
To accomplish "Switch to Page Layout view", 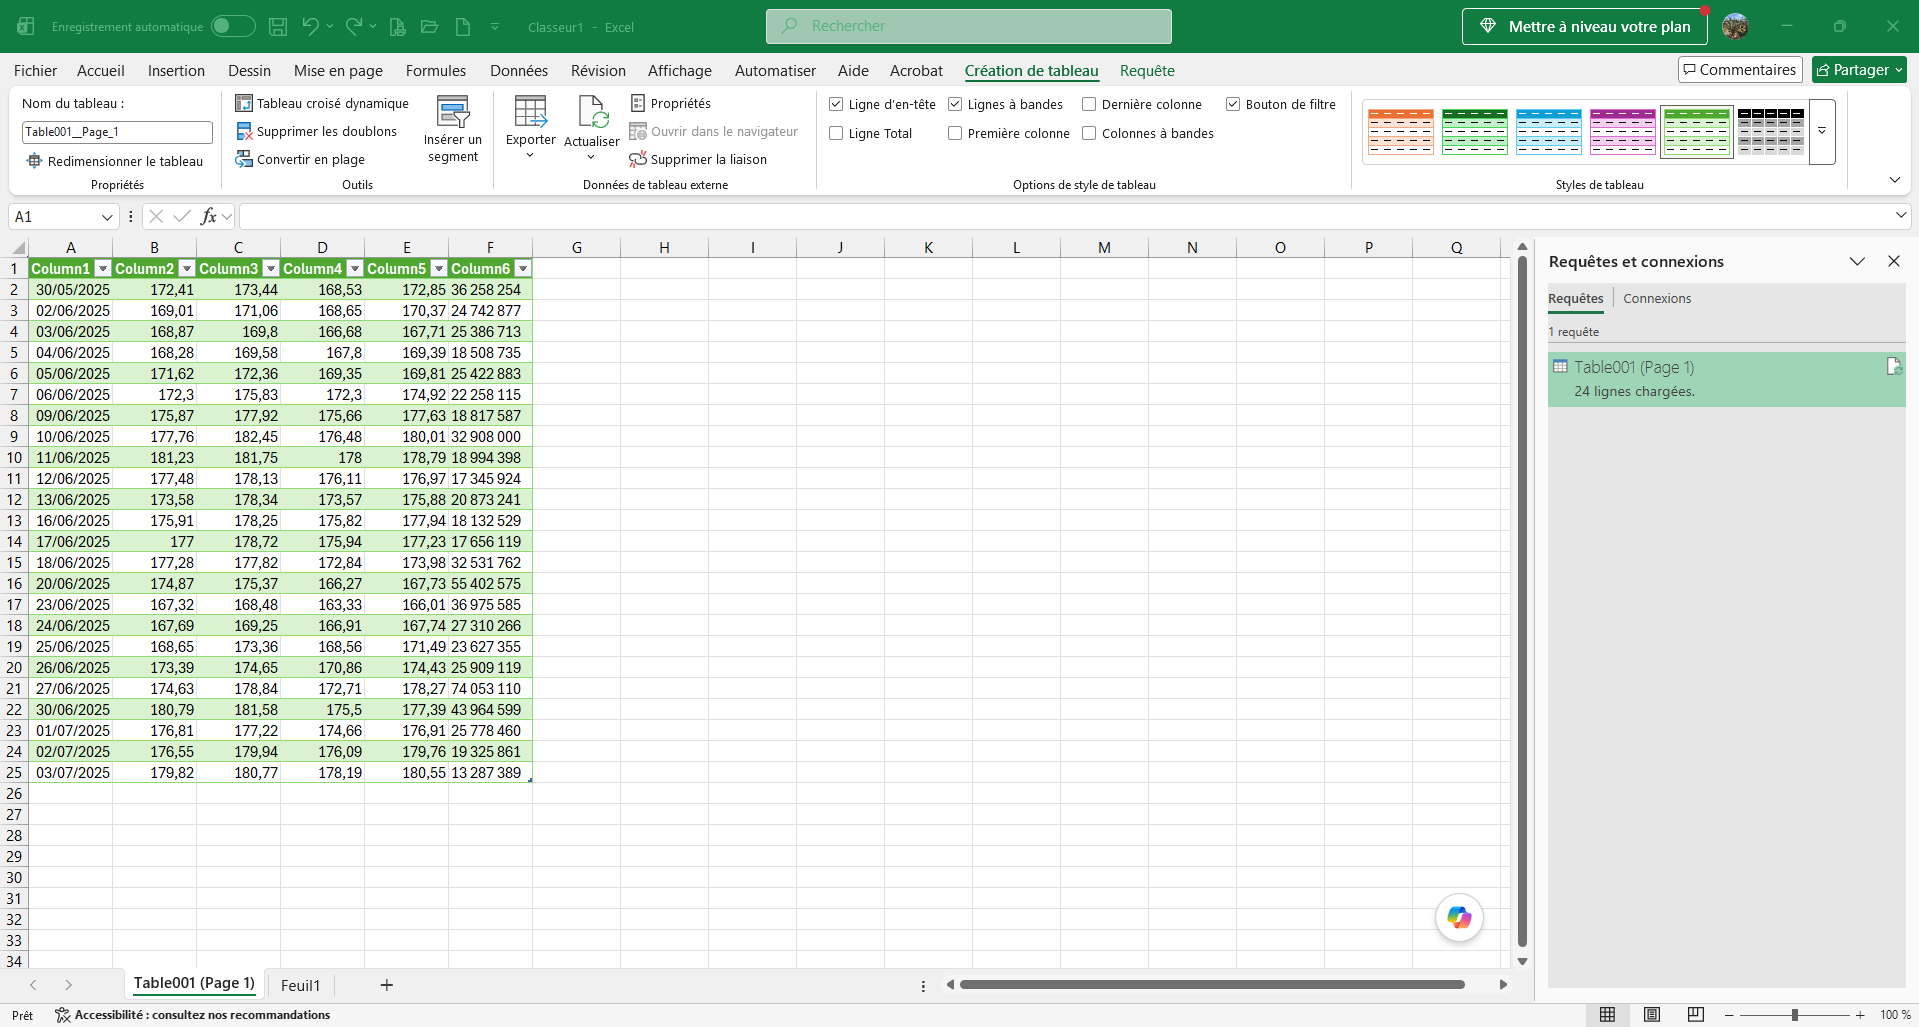I will coord(1652,1014).
